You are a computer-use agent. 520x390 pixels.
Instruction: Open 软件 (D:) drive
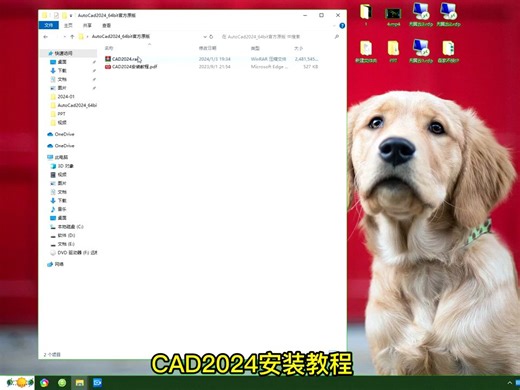point(66,235)
